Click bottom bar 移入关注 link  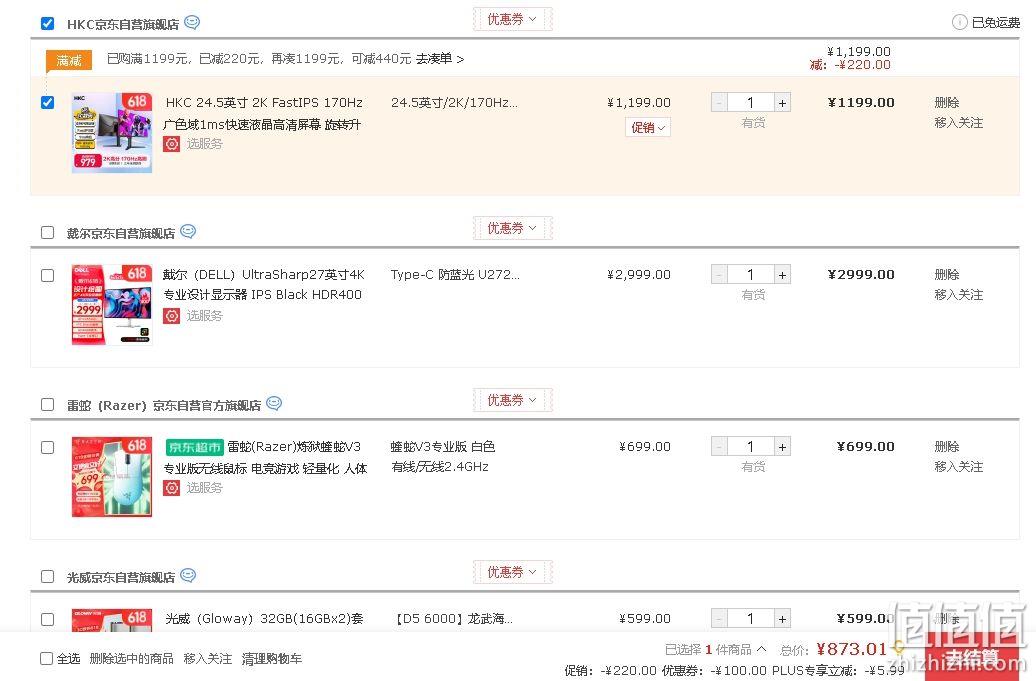click(x=207, y=659)
